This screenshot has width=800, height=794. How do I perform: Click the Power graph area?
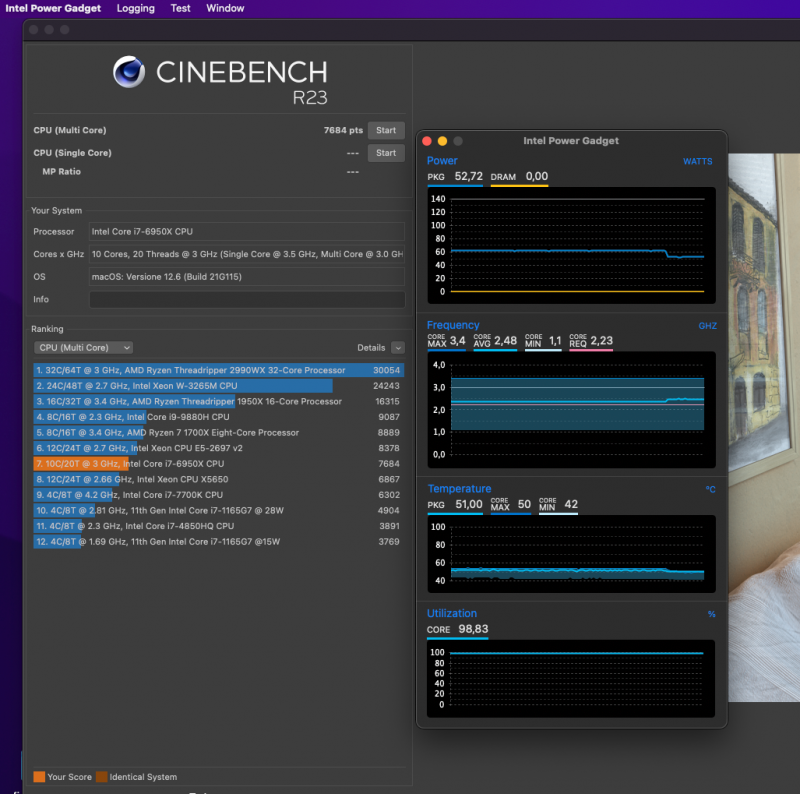click(571, 245)
